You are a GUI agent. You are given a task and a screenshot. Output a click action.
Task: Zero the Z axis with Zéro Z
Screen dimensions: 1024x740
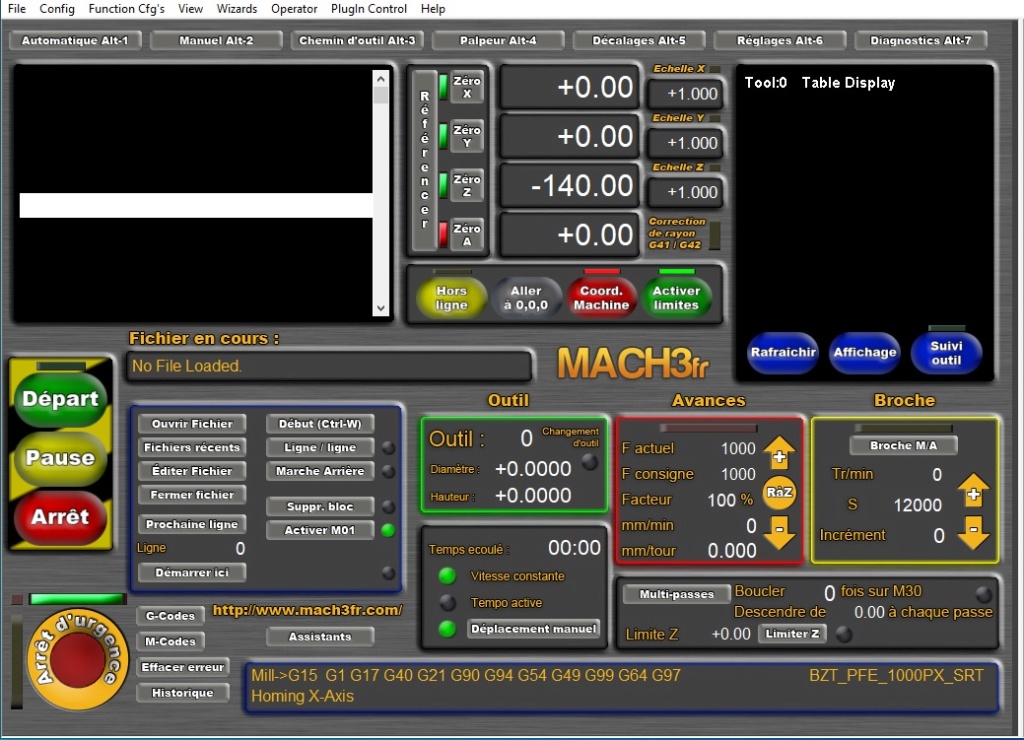(x=466, y=185)
